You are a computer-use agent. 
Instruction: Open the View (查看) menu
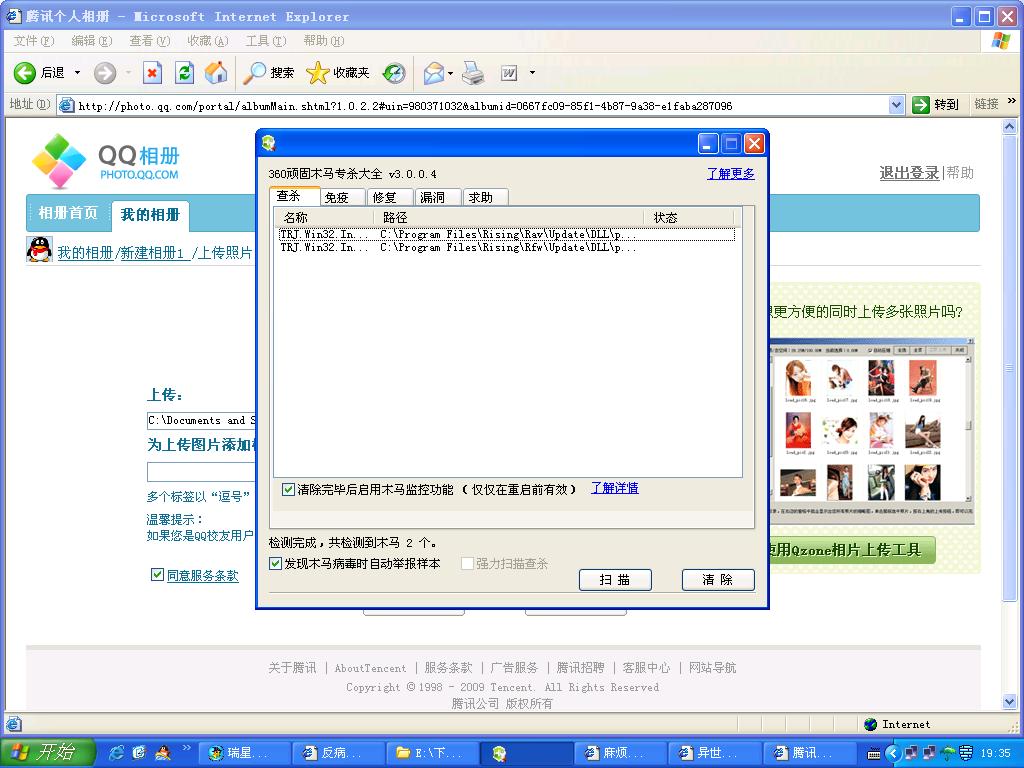point(150,40)
